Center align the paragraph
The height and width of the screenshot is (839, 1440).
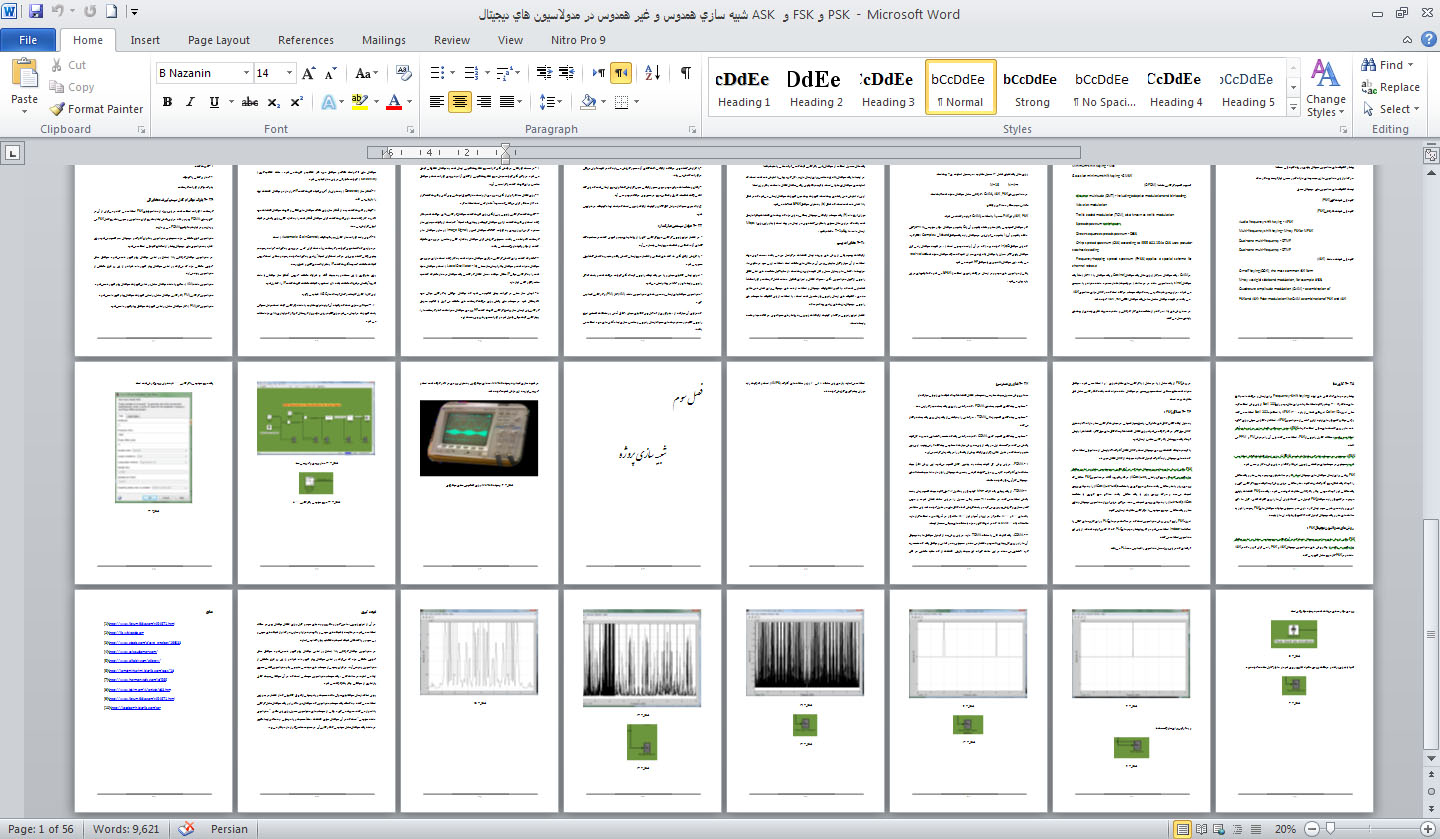460,102
